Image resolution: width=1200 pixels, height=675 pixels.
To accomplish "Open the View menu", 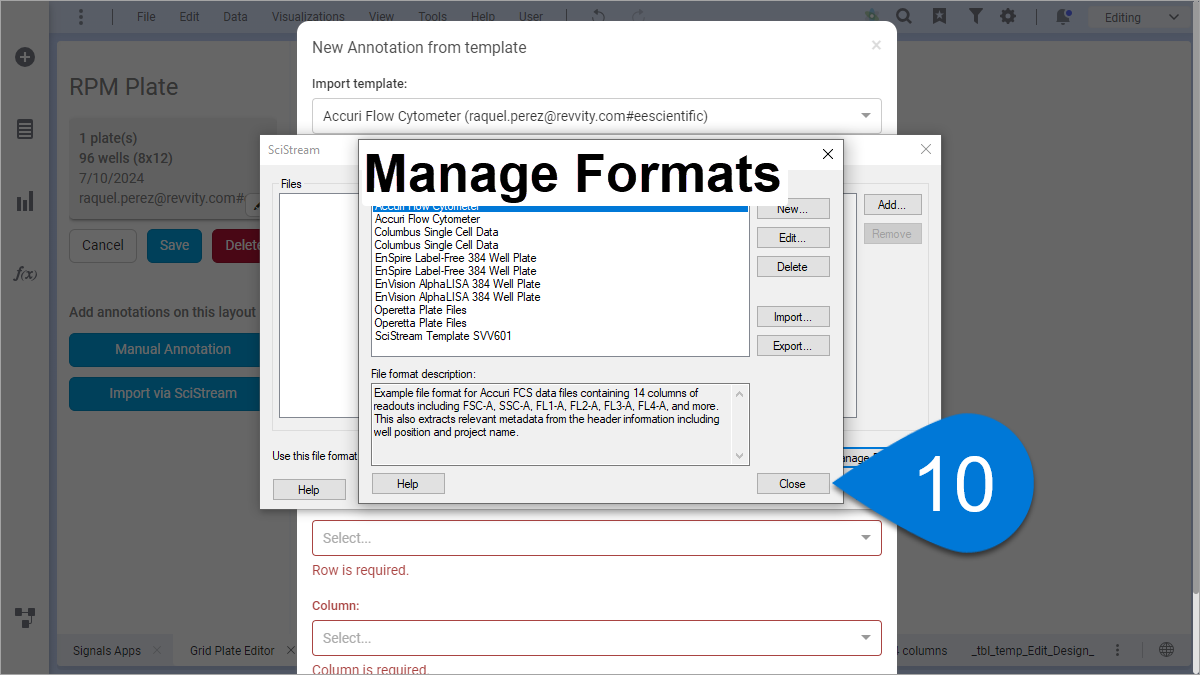I will point(381,17).
